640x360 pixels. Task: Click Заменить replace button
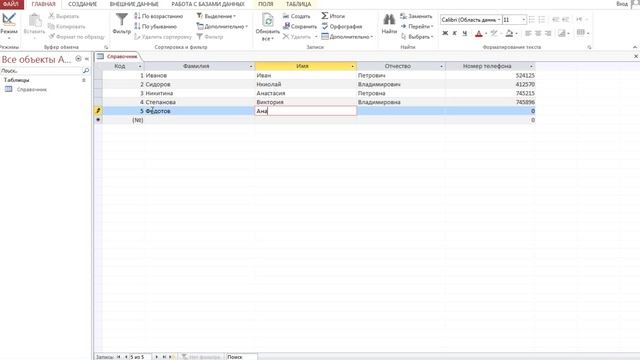[x=416, y=16]
